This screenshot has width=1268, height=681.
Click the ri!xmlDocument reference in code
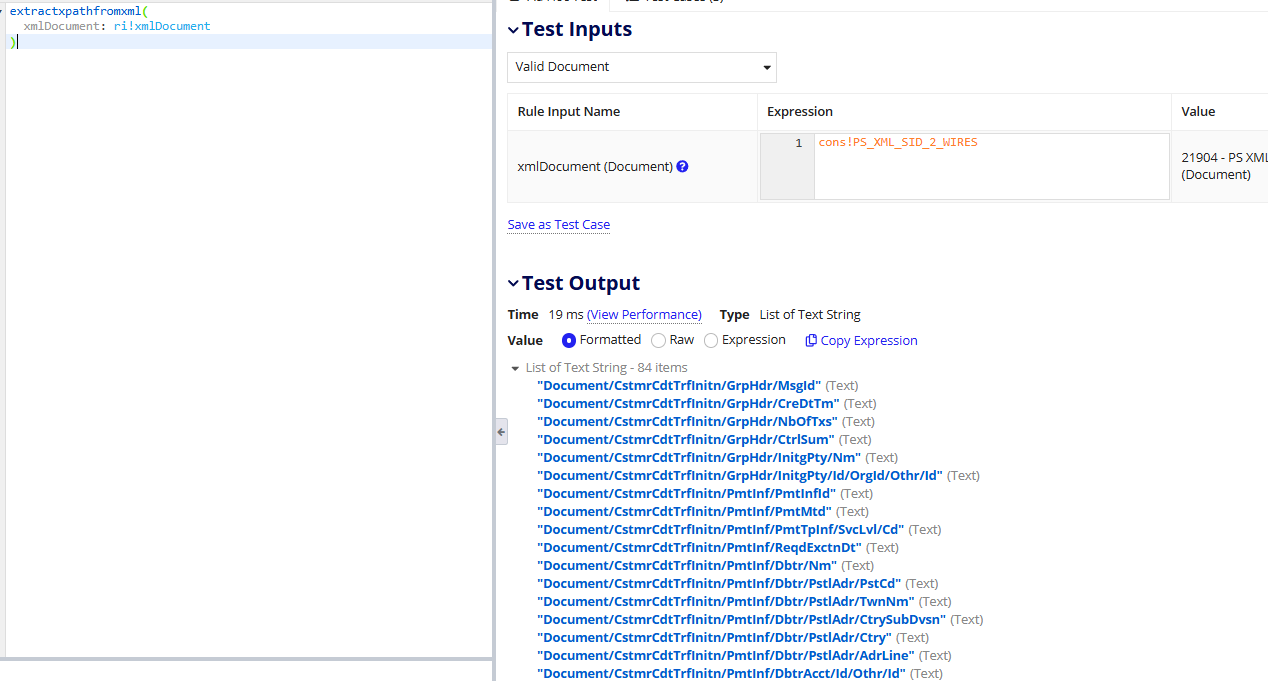(x=162, y=26)
